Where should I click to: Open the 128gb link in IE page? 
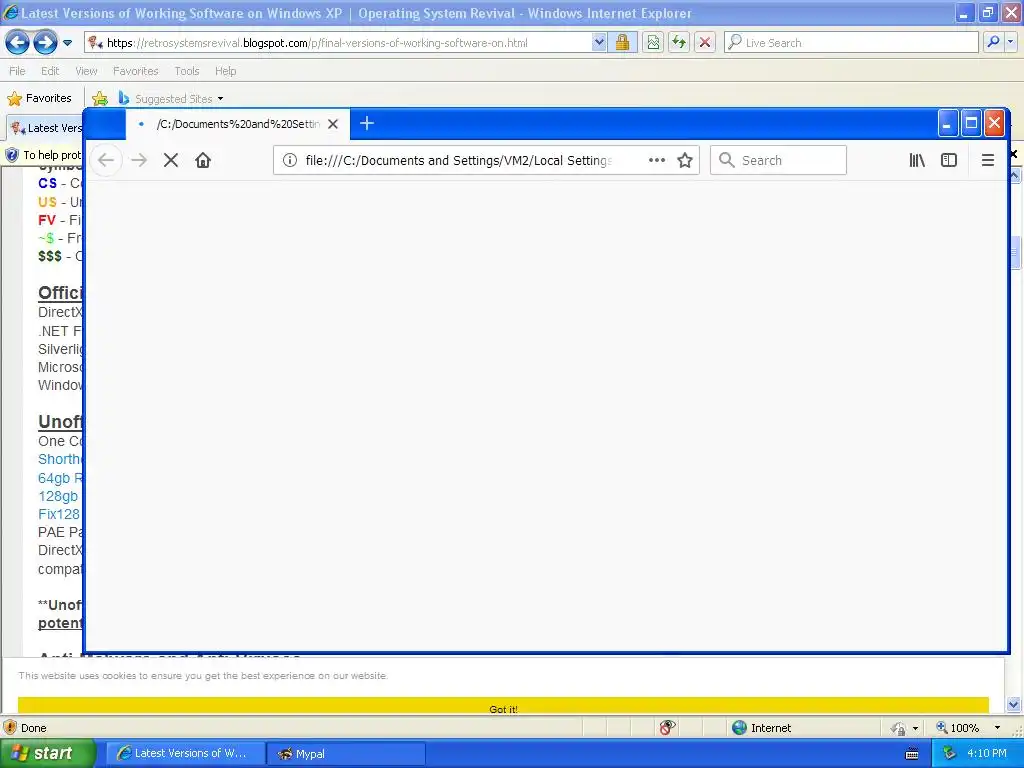pos(57,496)
